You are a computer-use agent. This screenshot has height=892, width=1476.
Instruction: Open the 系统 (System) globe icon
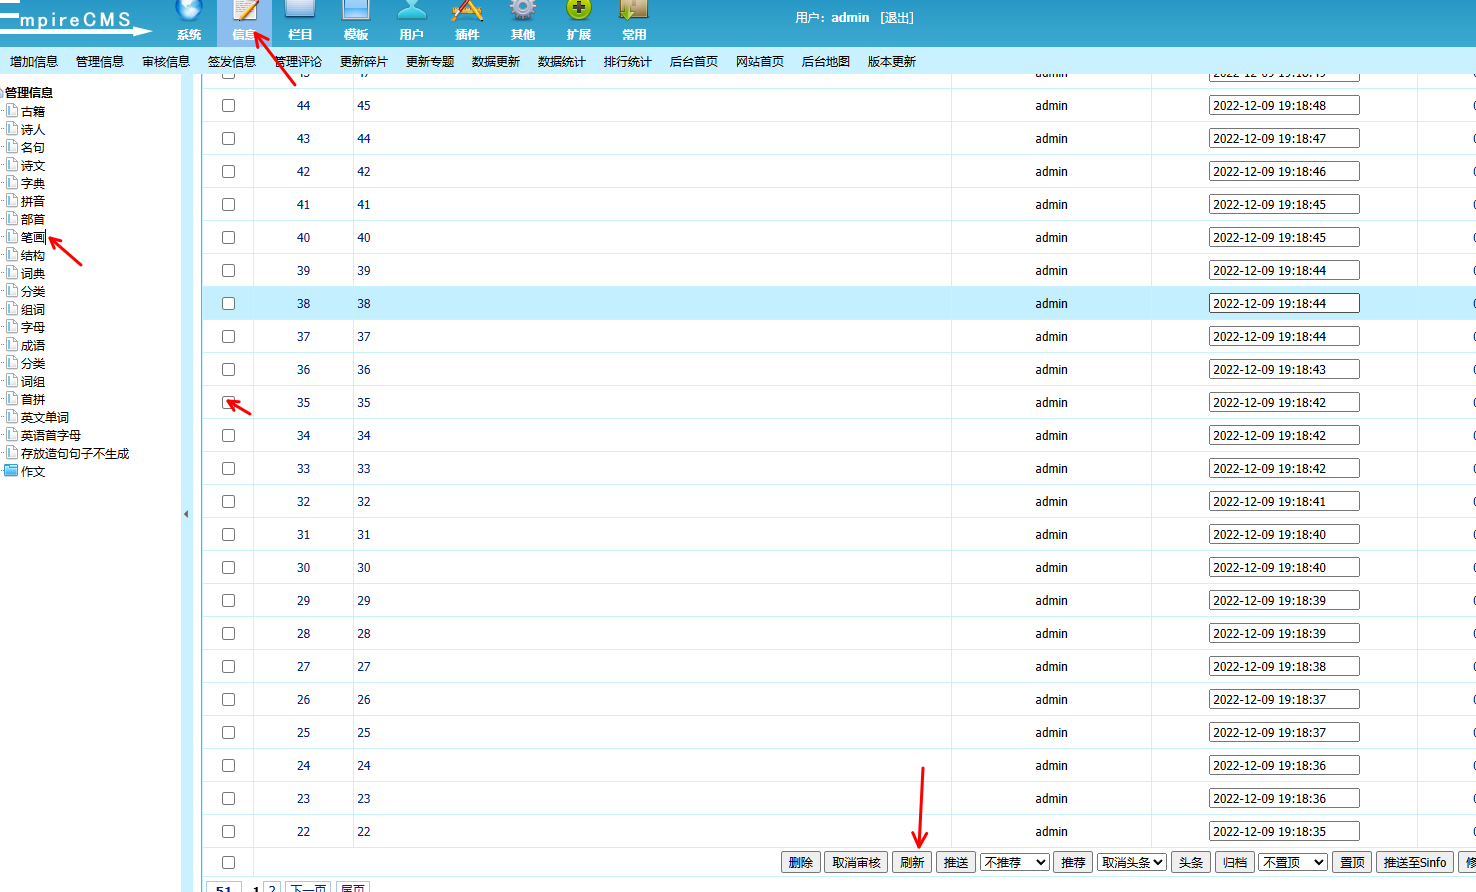pyautogui.click(x=189, y=20)
